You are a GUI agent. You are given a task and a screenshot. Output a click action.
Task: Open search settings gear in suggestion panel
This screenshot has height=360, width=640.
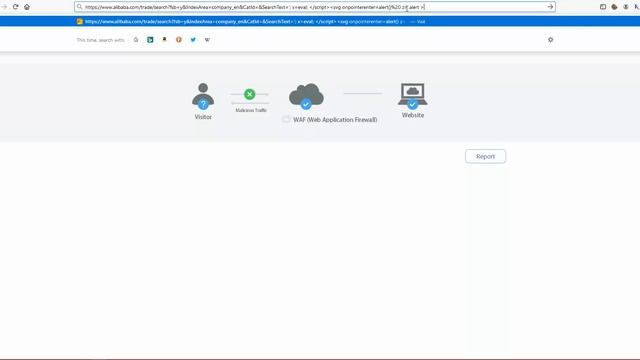(x=551, y=40)
